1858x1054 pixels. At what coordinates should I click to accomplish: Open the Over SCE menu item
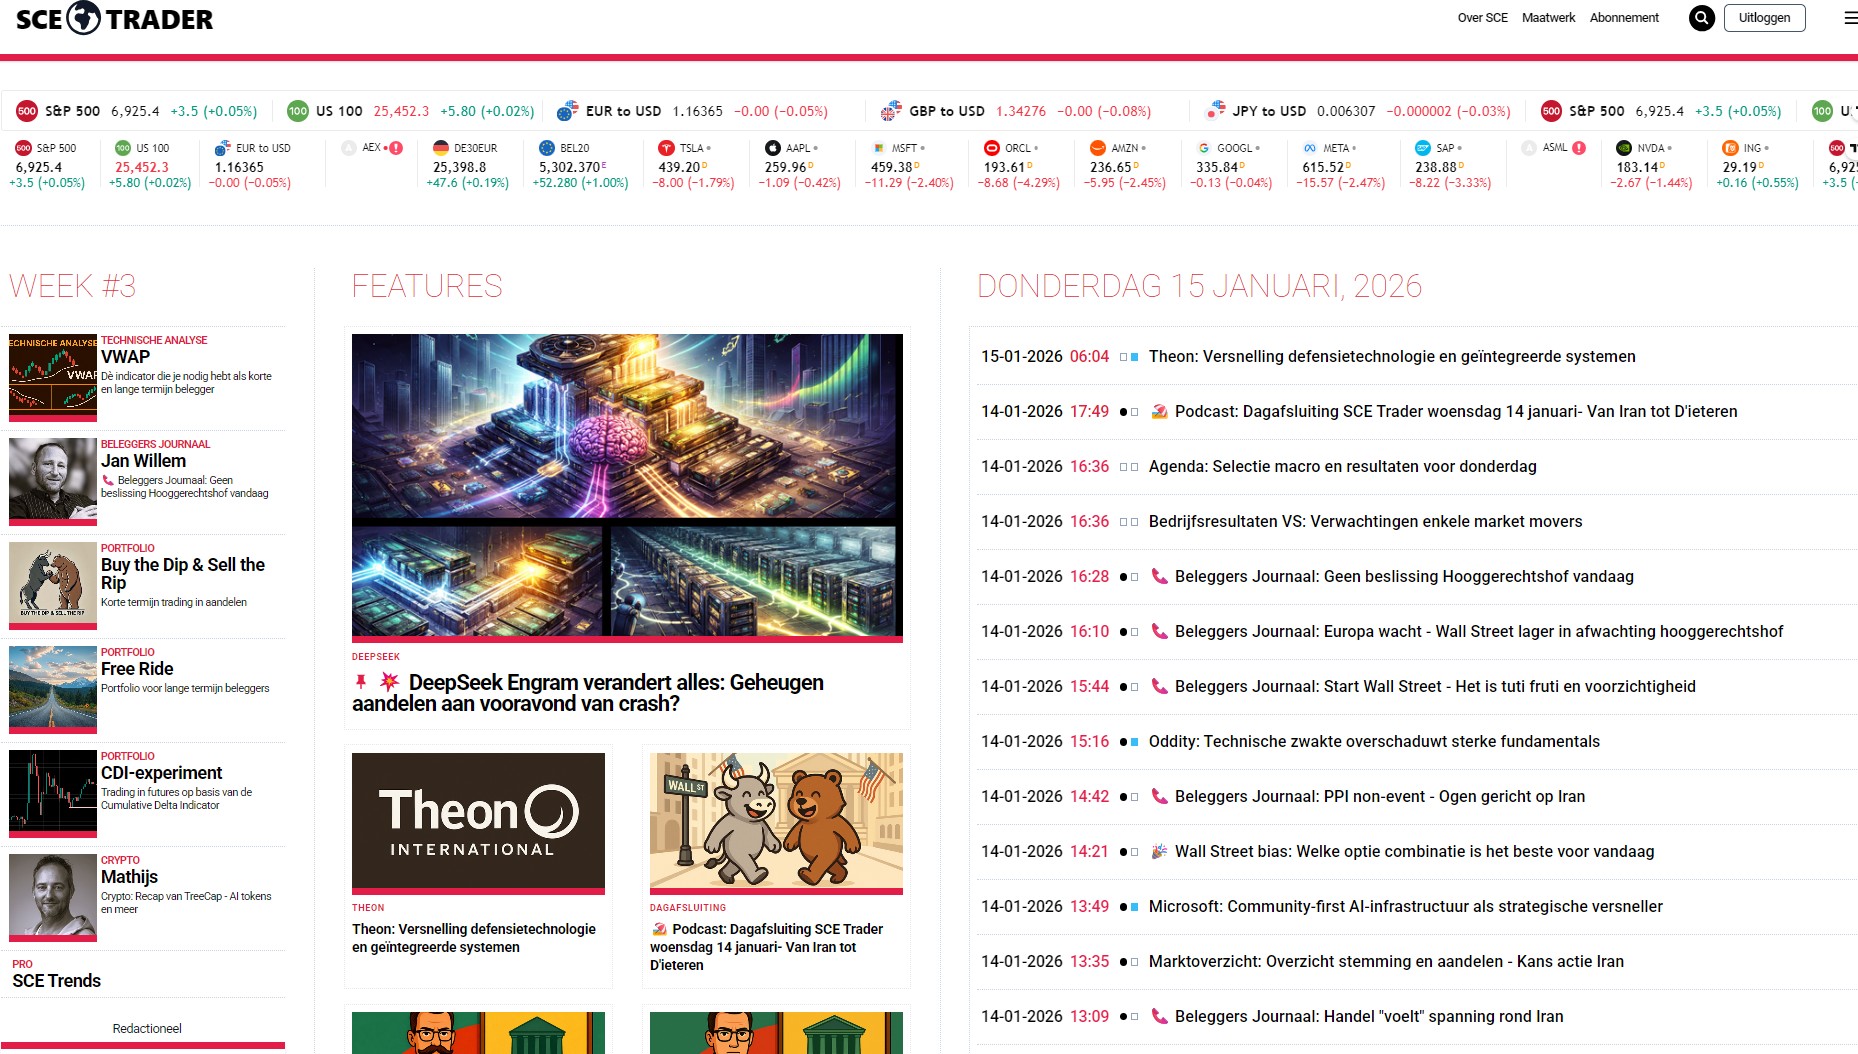(1482, 18)
